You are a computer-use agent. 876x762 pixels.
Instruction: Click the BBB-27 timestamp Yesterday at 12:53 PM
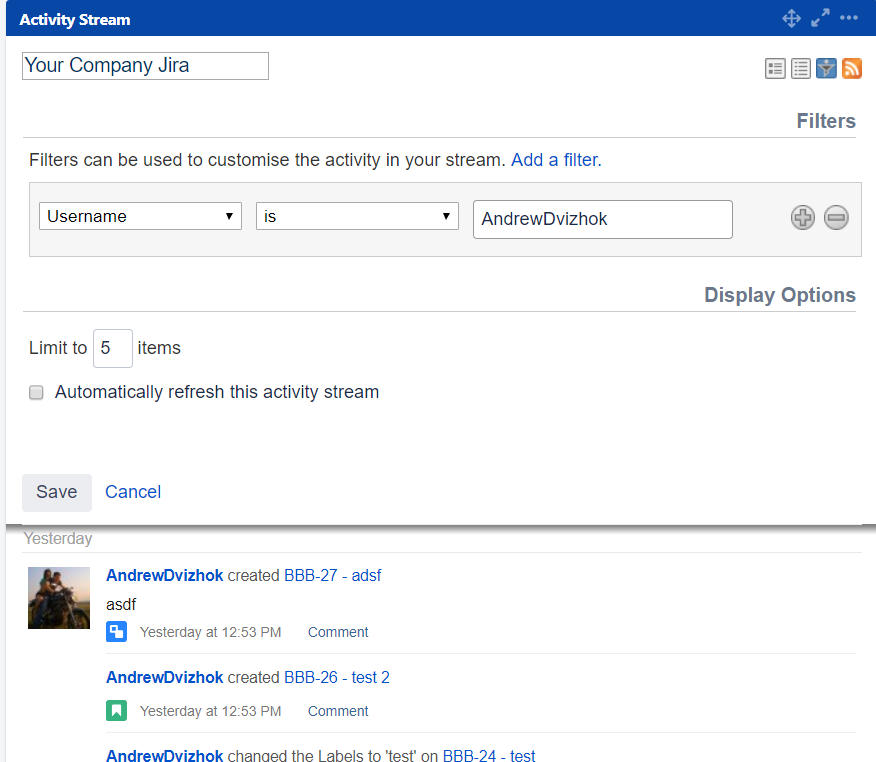211,632
